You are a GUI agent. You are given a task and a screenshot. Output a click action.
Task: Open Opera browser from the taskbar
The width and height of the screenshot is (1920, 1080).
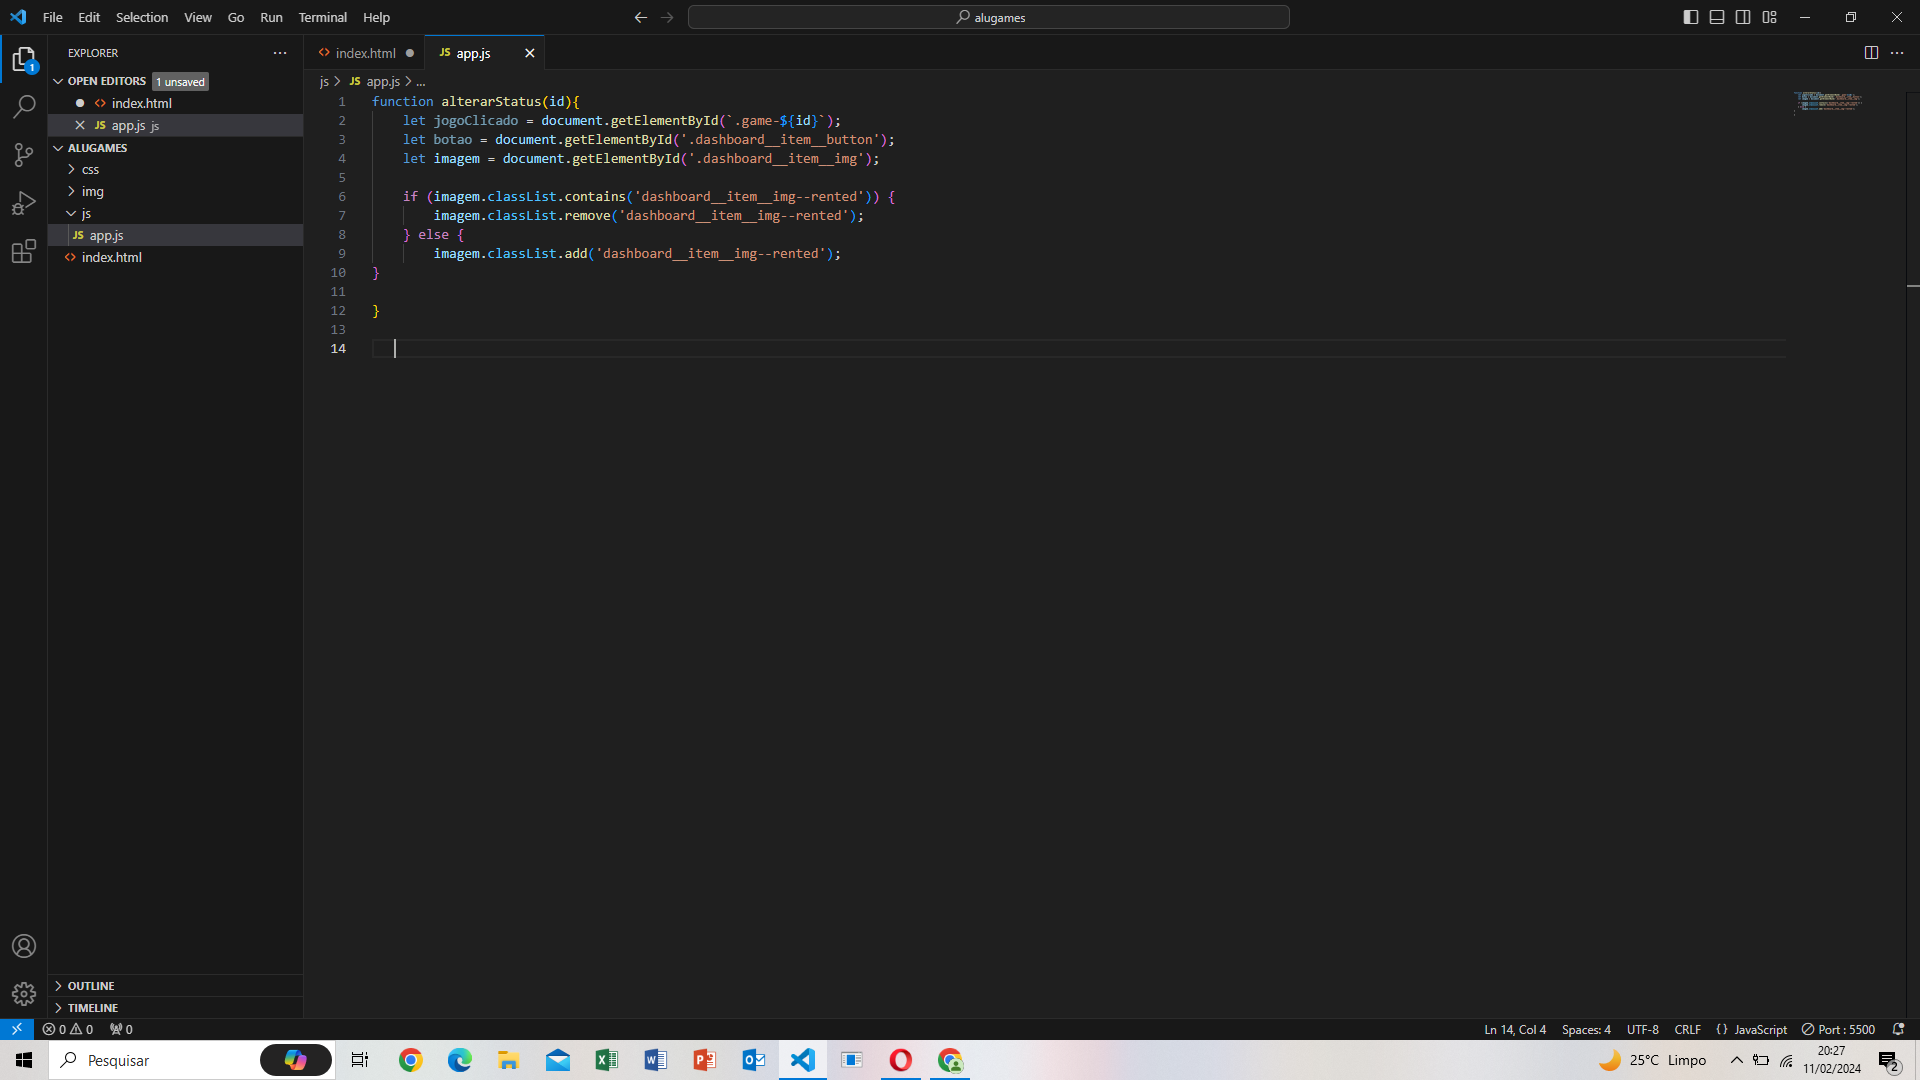(x=900, y=1060)
